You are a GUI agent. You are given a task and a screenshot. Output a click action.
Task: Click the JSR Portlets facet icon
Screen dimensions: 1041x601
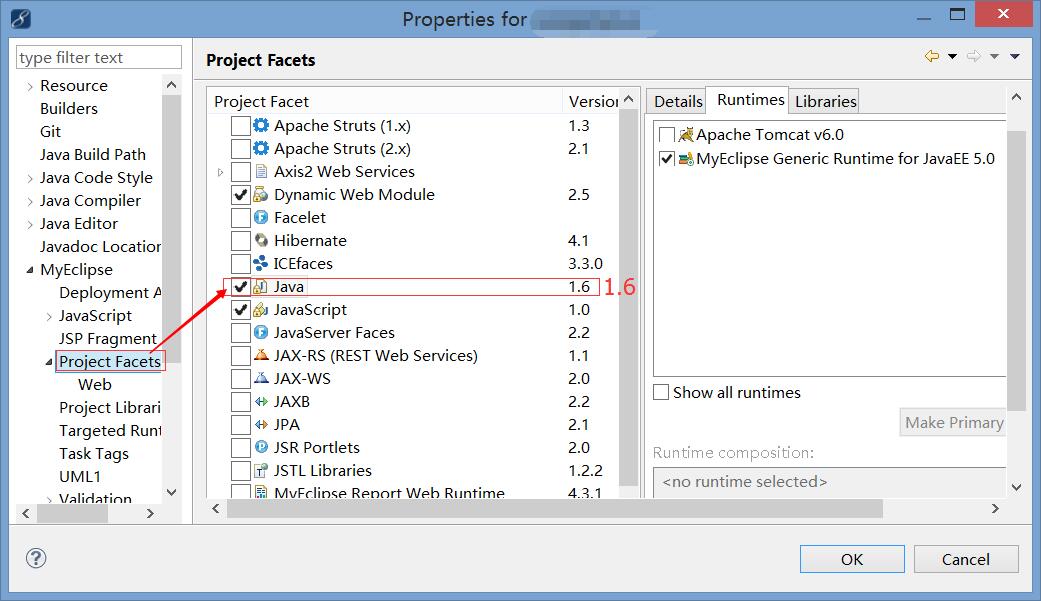click(261, 448)
